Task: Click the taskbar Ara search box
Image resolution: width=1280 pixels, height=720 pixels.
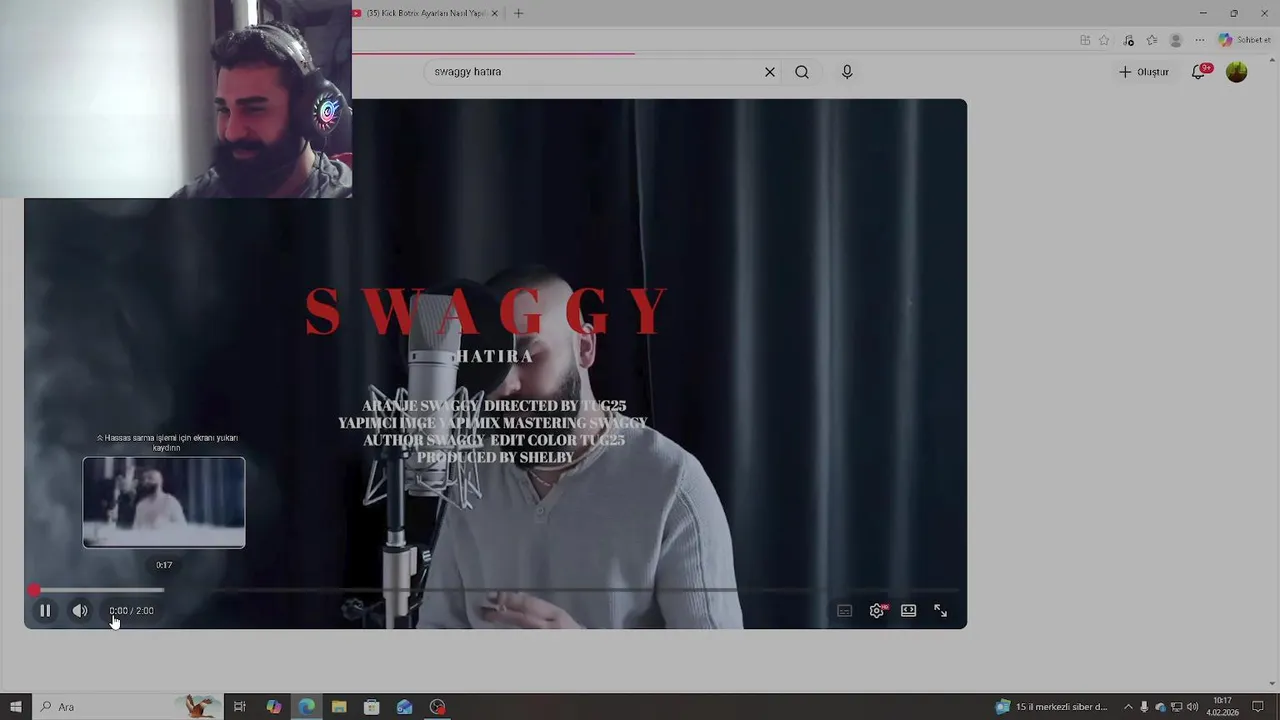Action: click(130, 707)
